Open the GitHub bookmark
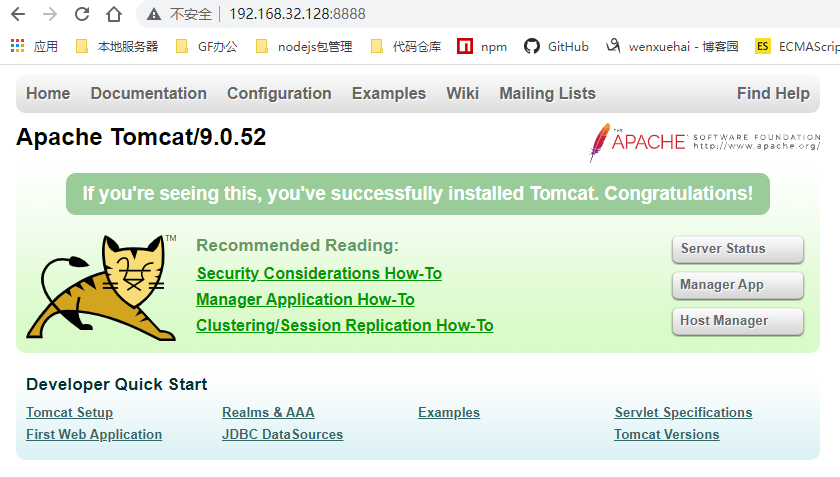 point(556,47)
